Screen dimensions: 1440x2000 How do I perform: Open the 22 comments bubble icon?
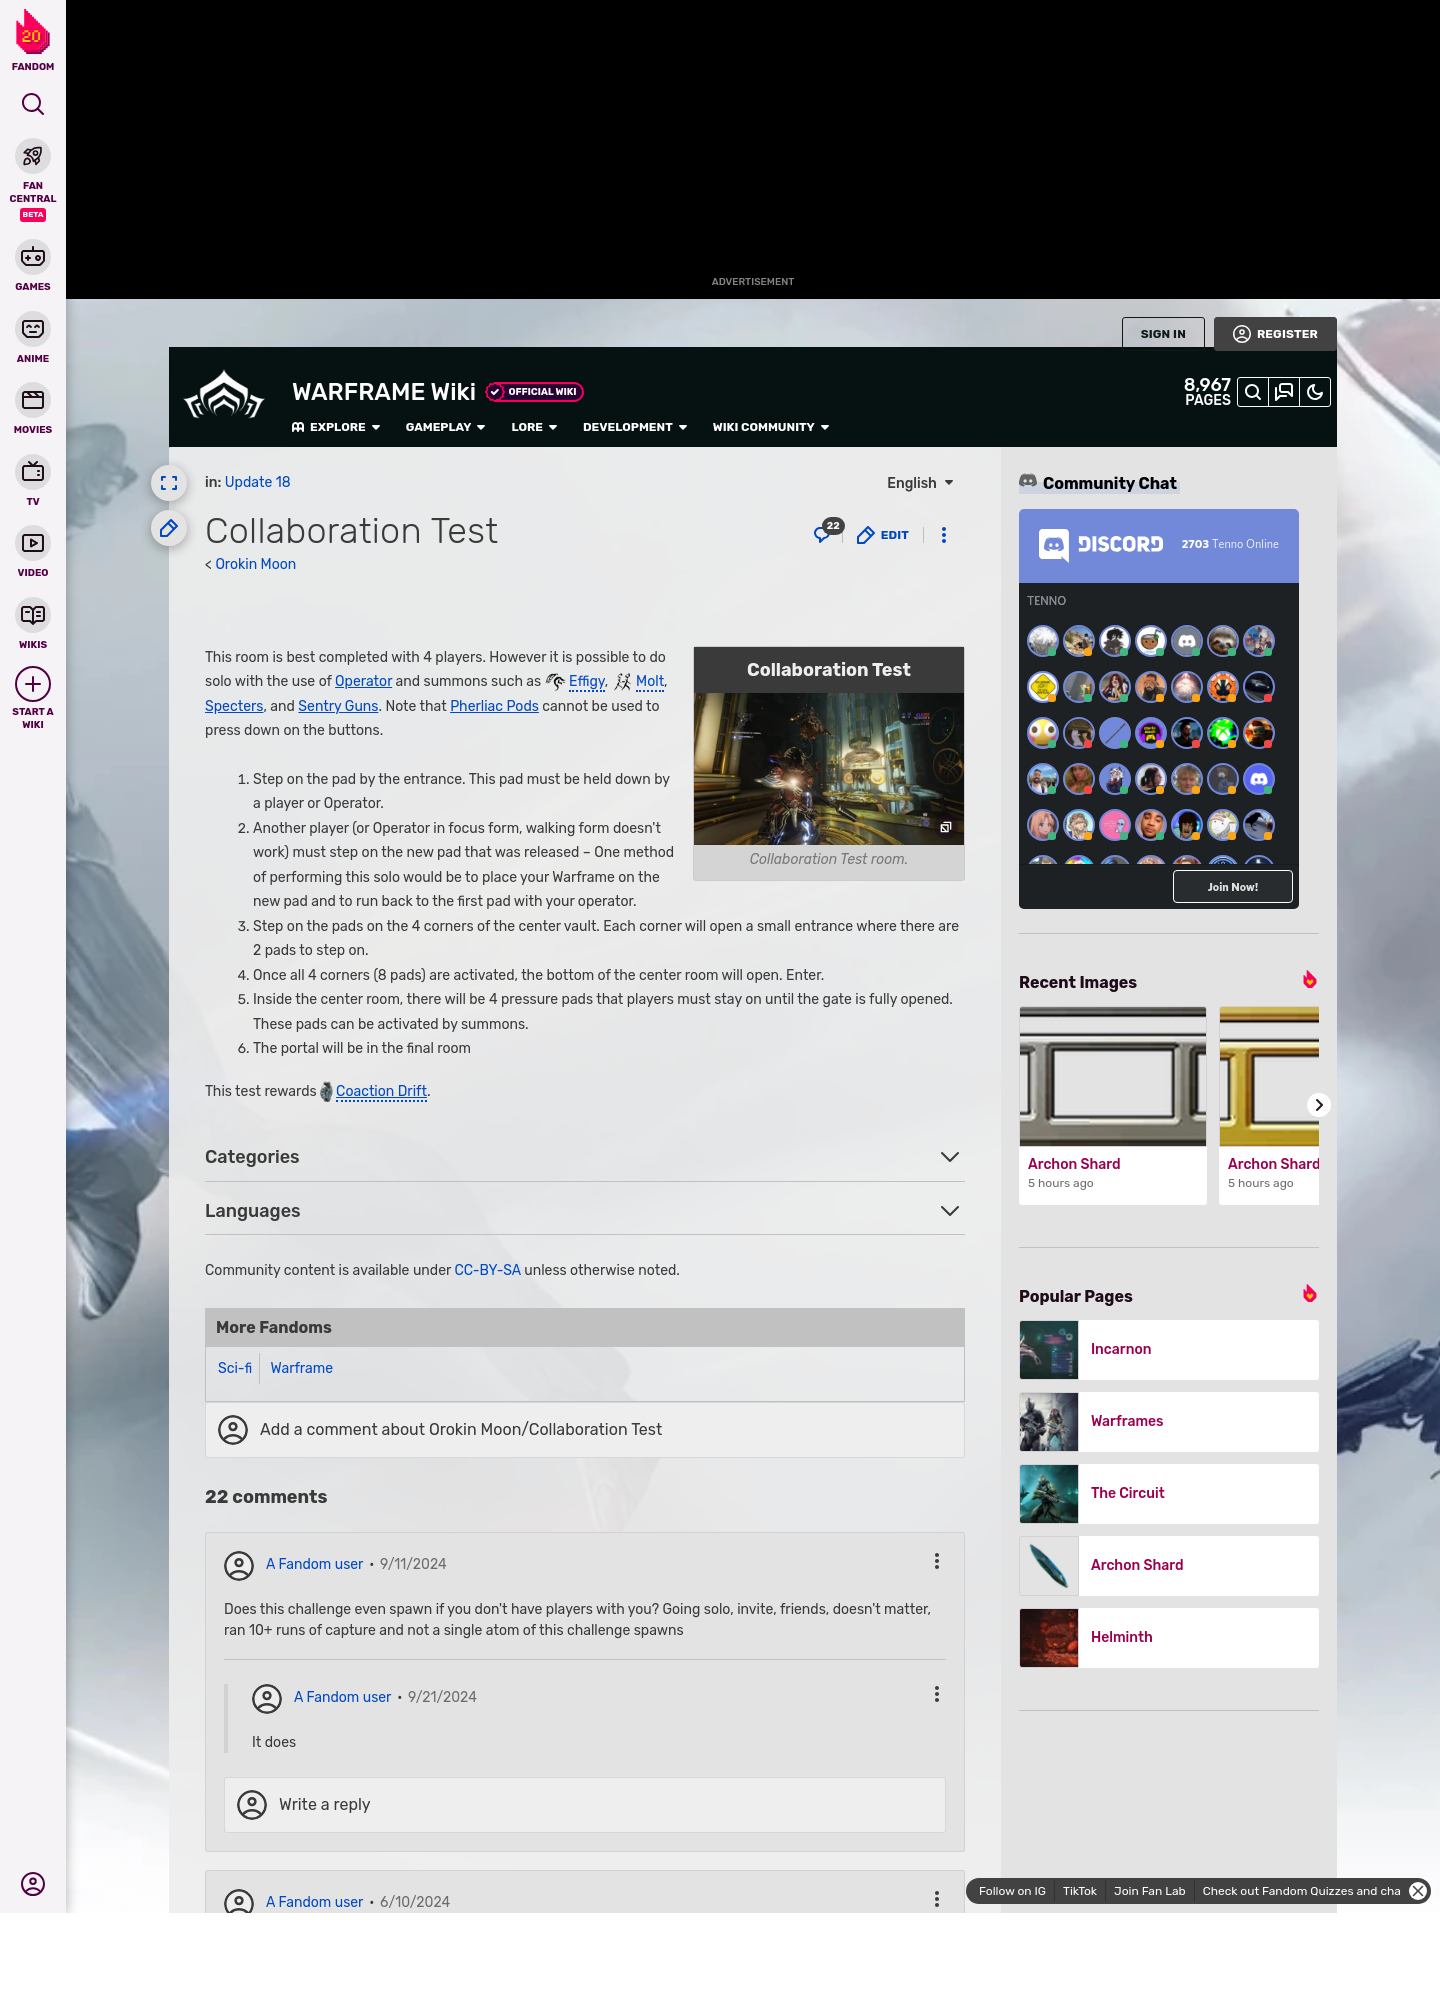tap(827, 532)
